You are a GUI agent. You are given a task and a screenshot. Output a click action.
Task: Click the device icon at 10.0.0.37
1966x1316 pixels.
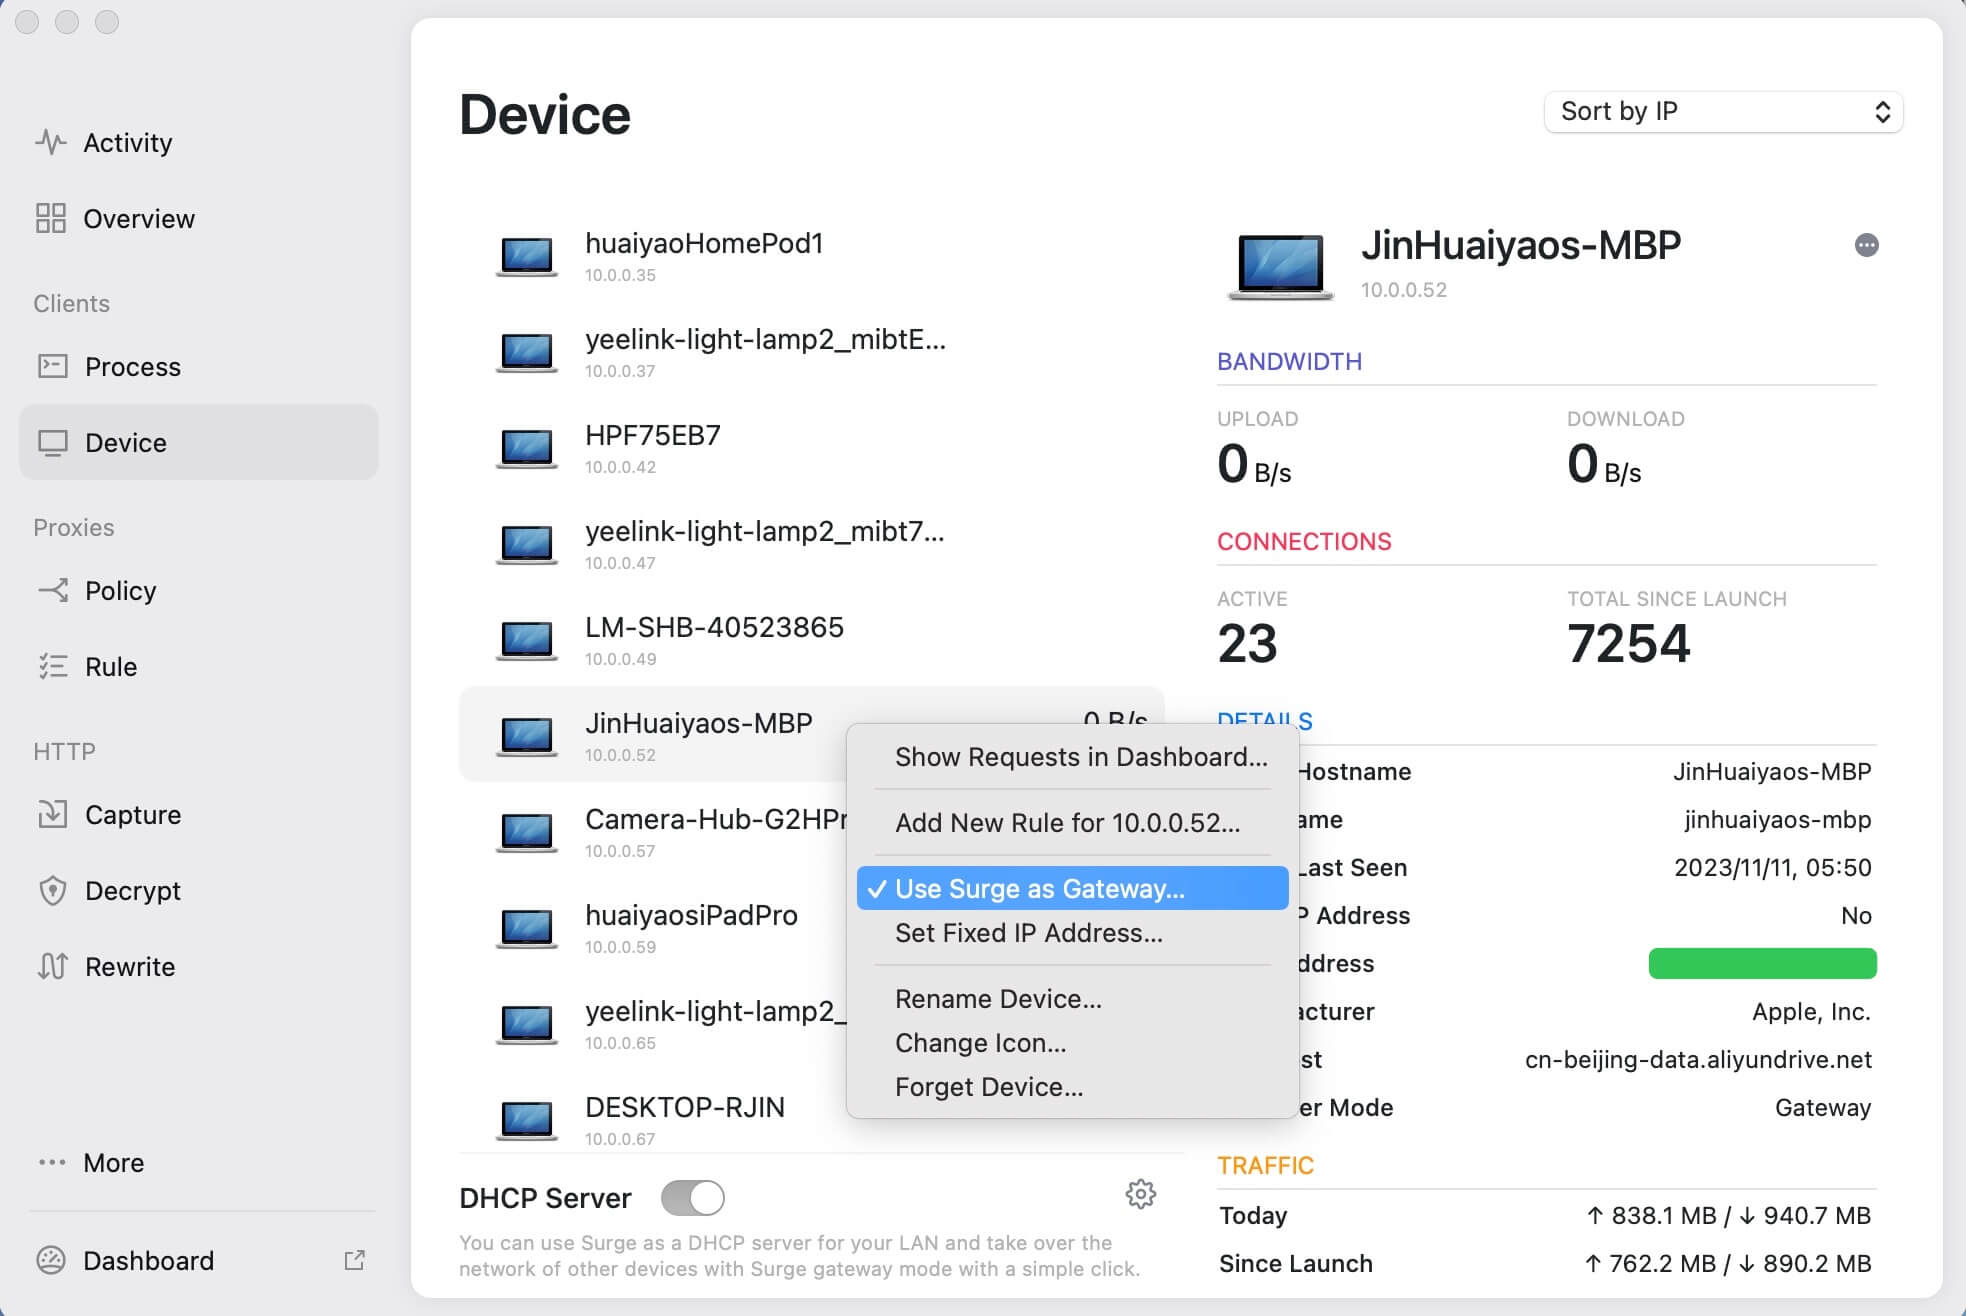click(x=527, y=352)
